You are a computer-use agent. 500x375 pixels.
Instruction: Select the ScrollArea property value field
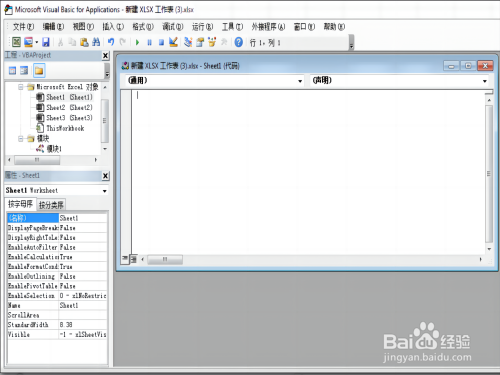[x=83, y=315]
